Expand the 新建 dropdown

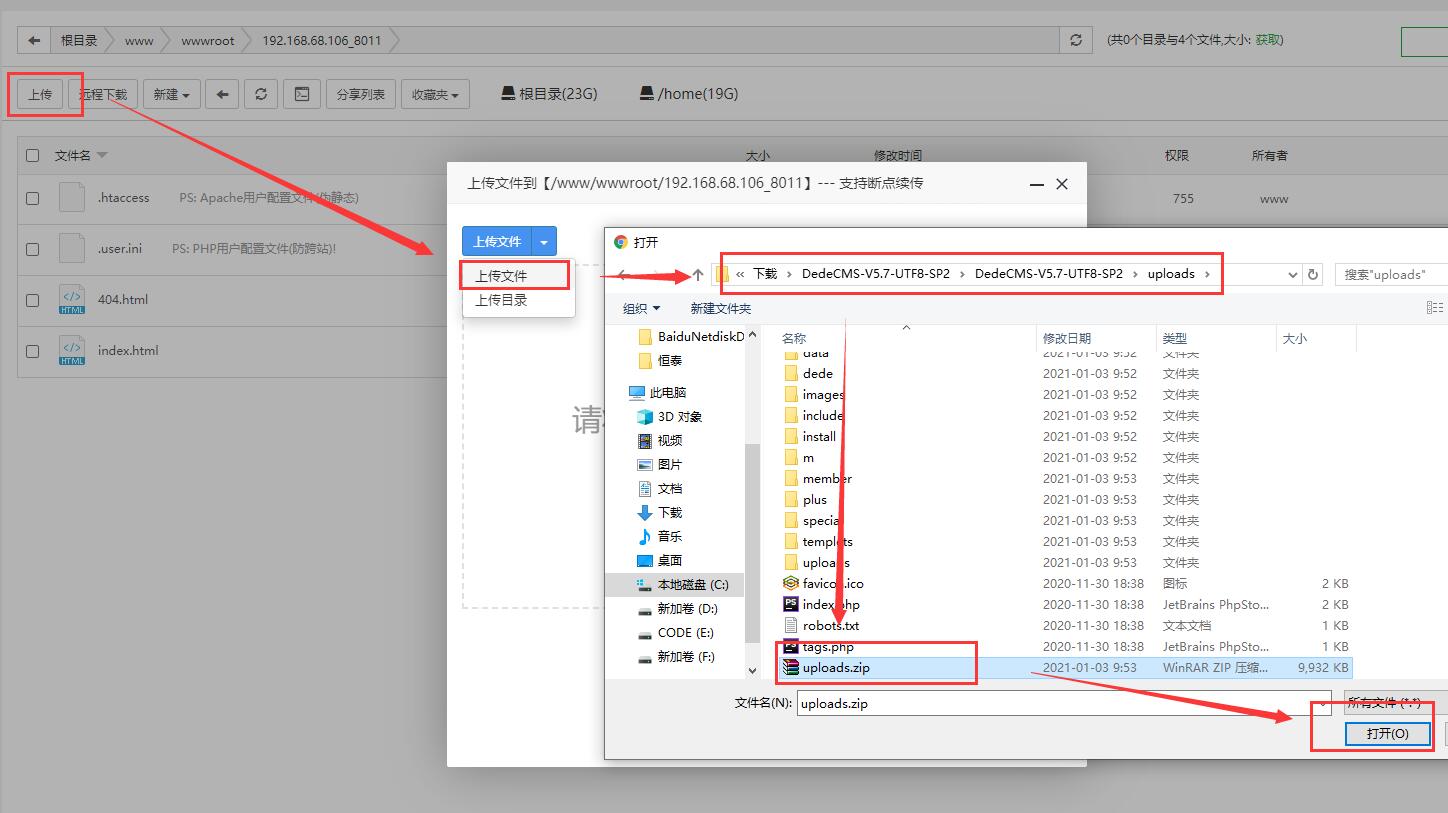click(x=171, y=93)
